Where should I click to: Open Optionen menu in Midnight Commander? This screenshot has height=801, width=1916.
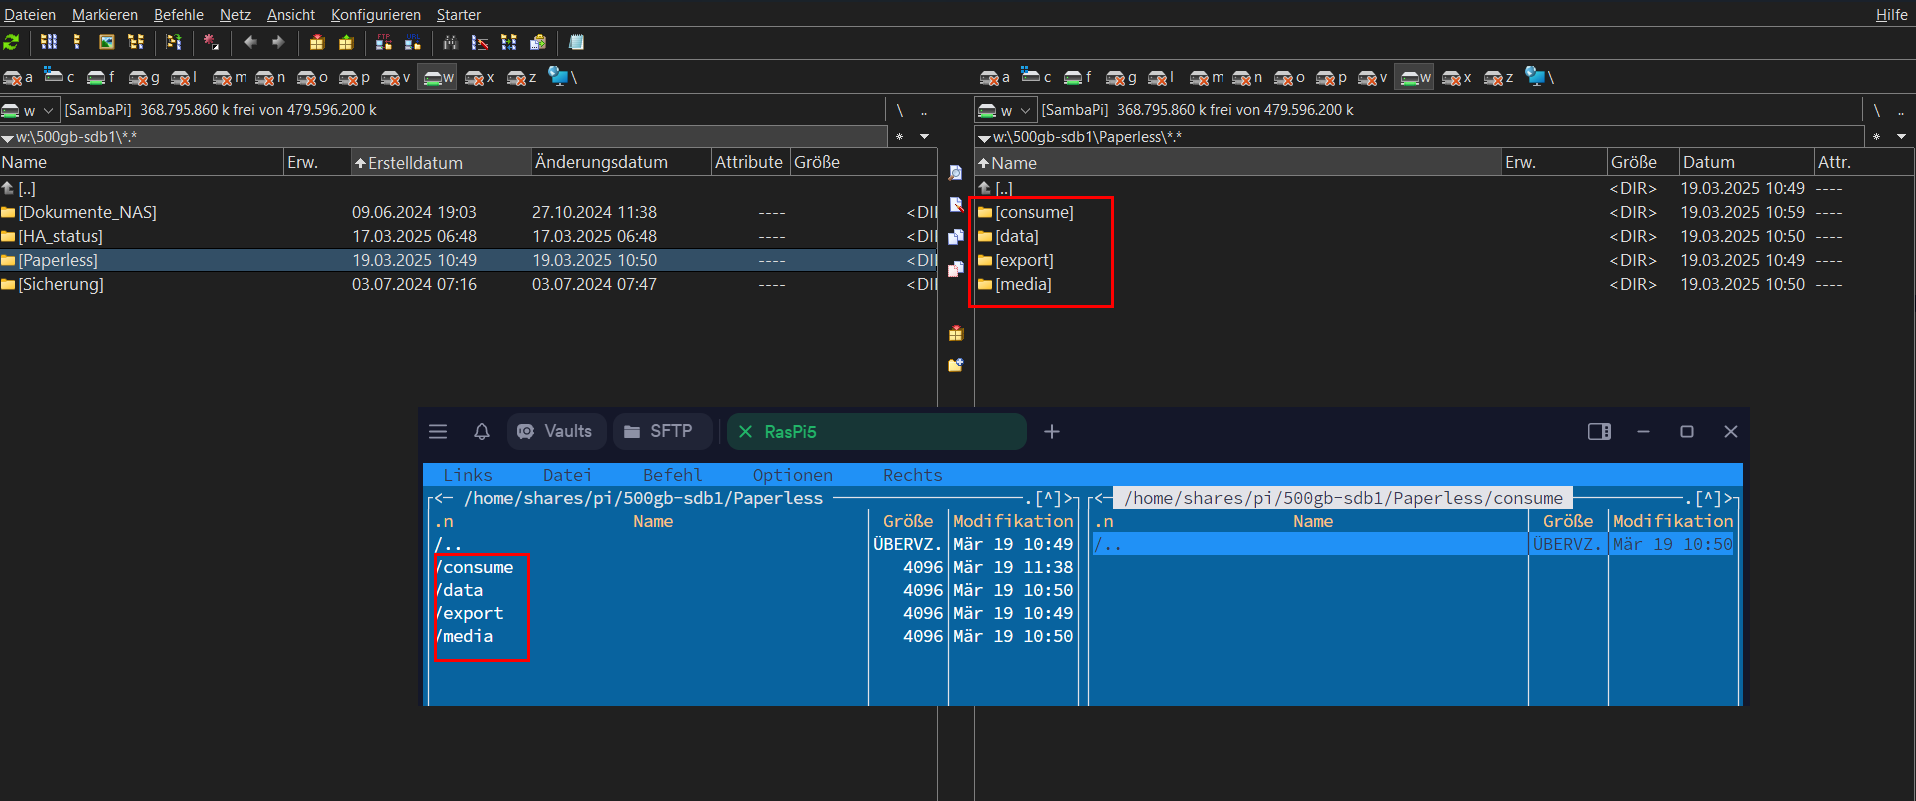(793, 475)
